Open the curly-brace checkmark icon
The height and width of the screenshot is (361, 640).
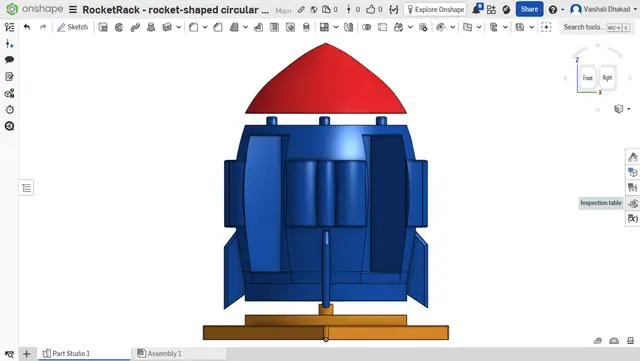393,9
